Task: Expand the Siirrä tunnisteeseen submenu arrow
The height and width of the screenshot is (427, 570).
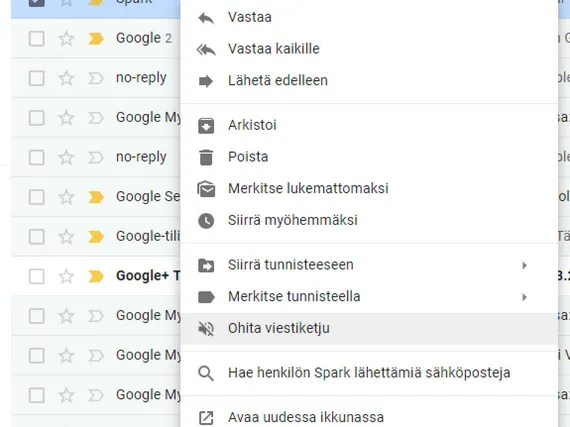Action: point(524,266)
